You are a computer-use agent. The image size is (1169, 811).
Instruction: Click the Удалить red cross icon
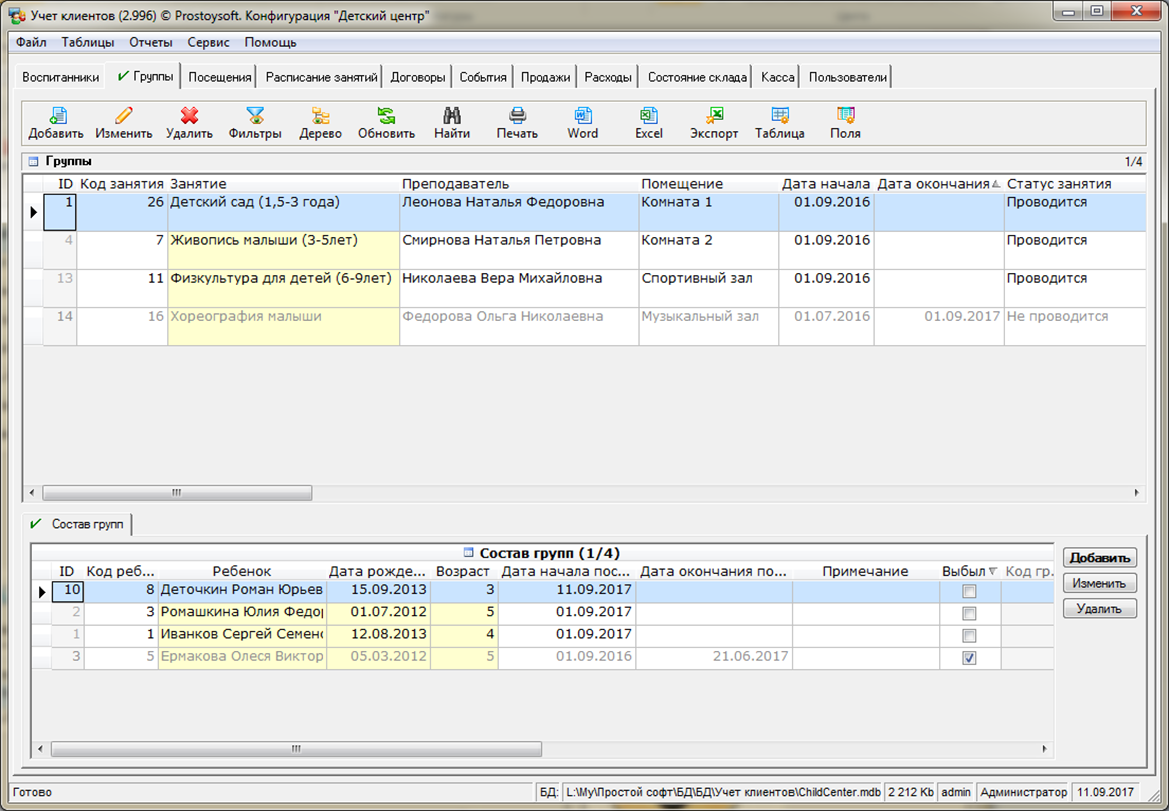[x=189, y=116]
